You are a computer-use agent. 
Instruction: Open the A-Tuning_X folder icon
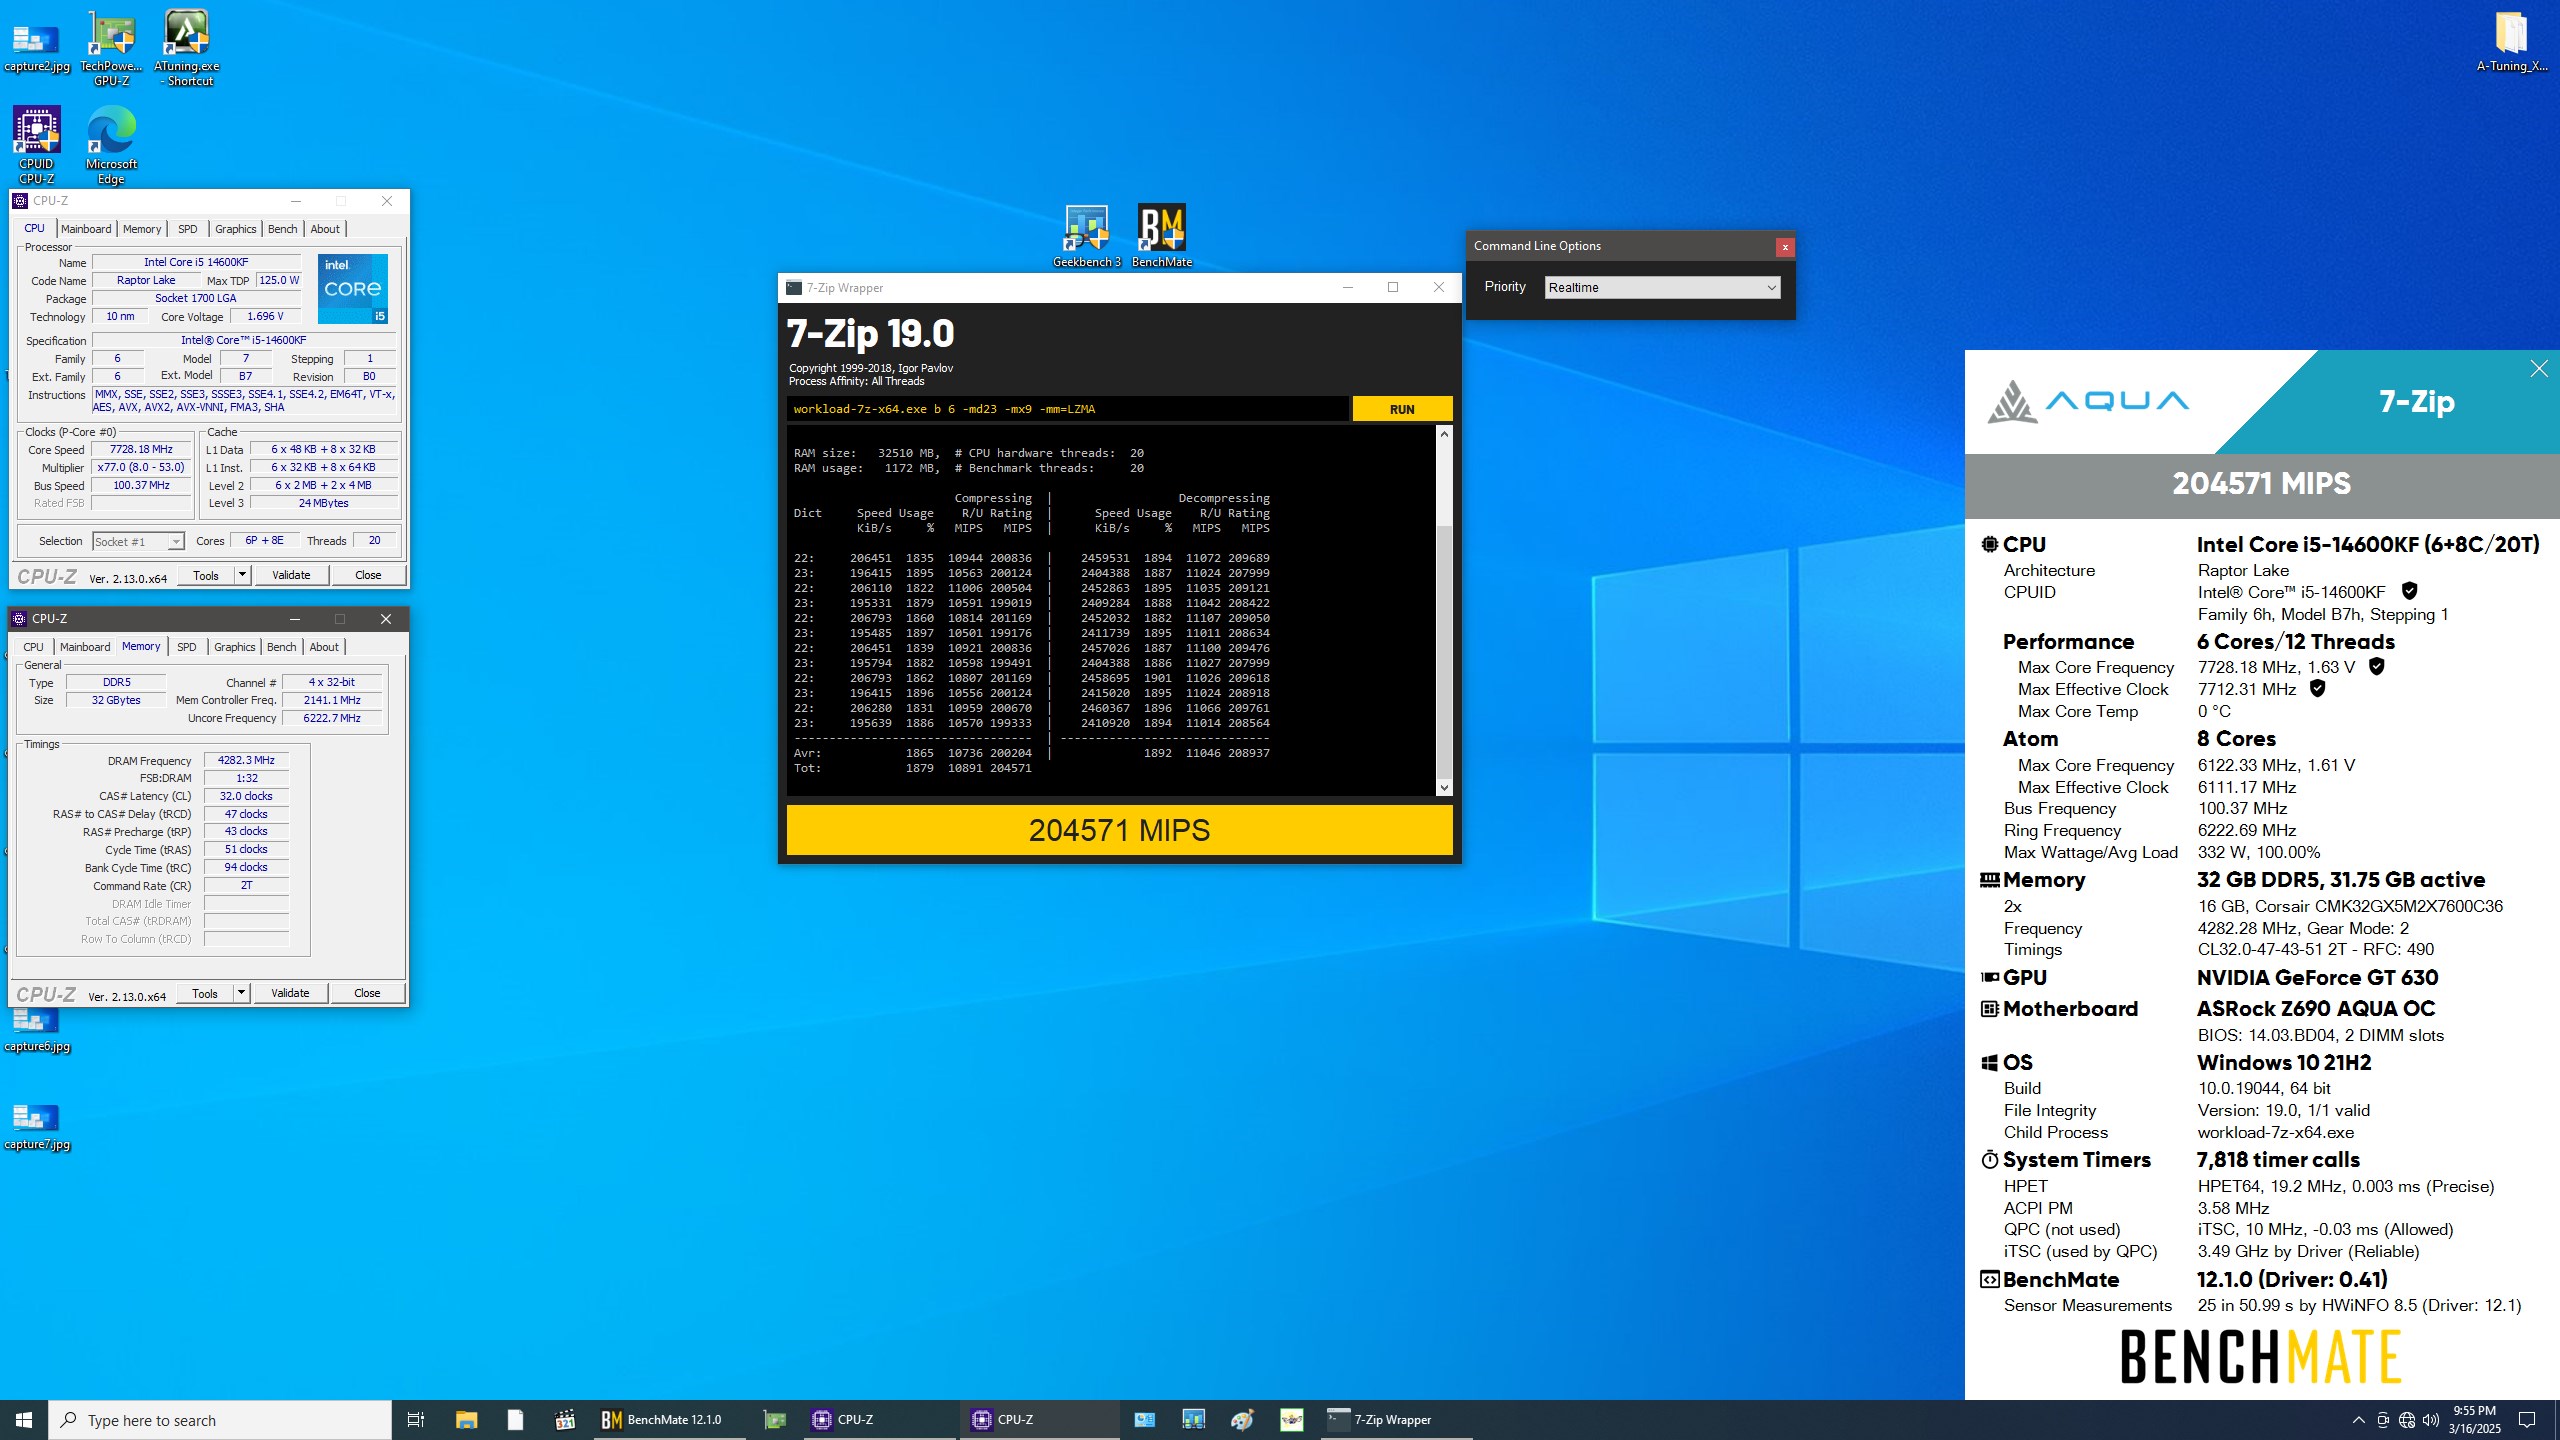click(2512, 42)
